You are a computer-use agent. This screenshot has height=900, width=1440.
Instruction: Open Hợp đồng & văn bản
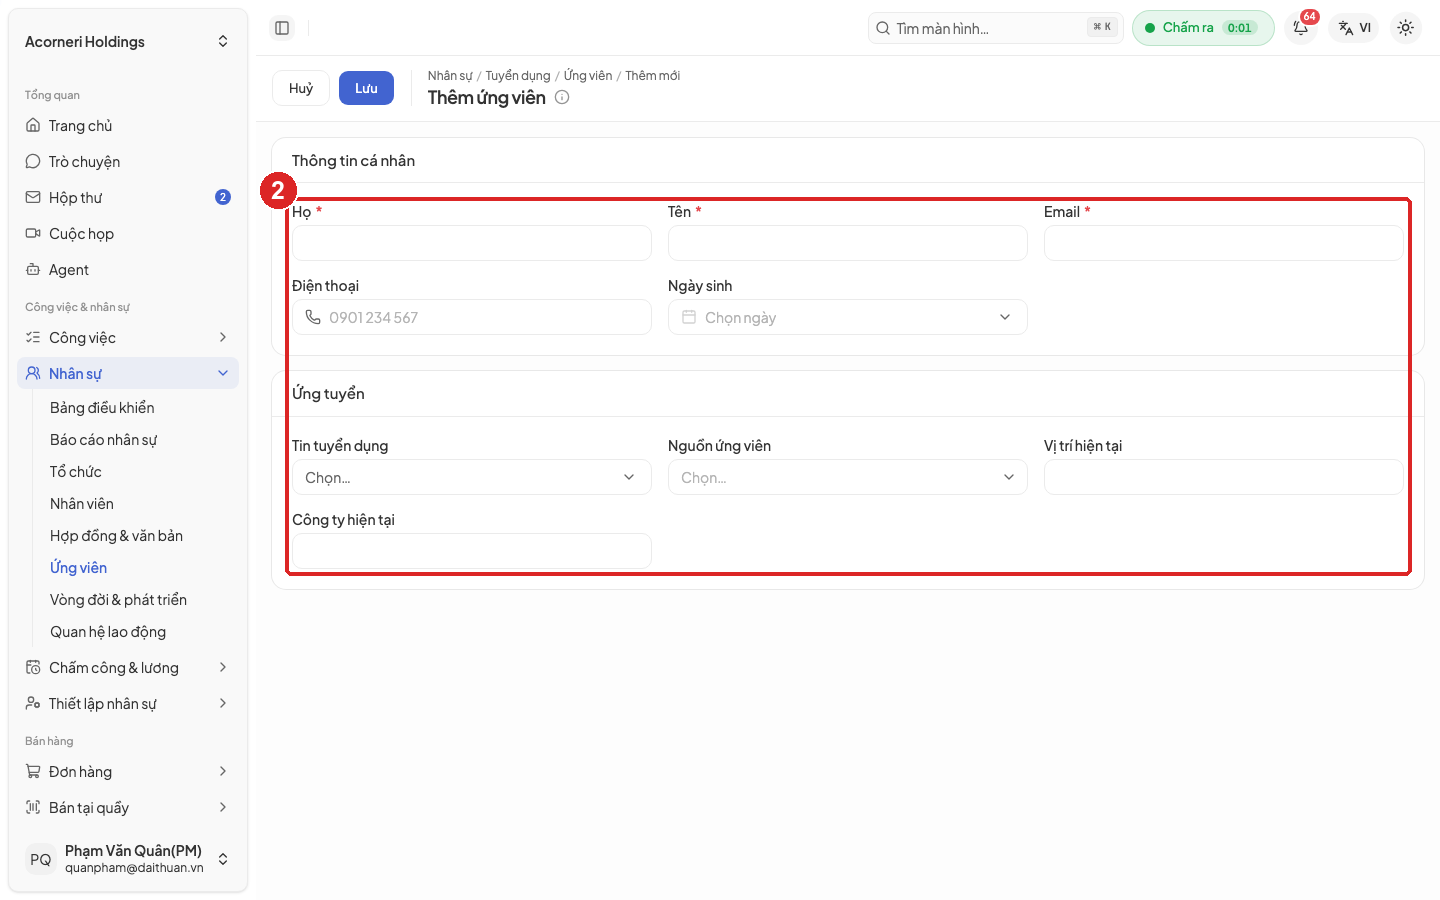click(116, 535)
